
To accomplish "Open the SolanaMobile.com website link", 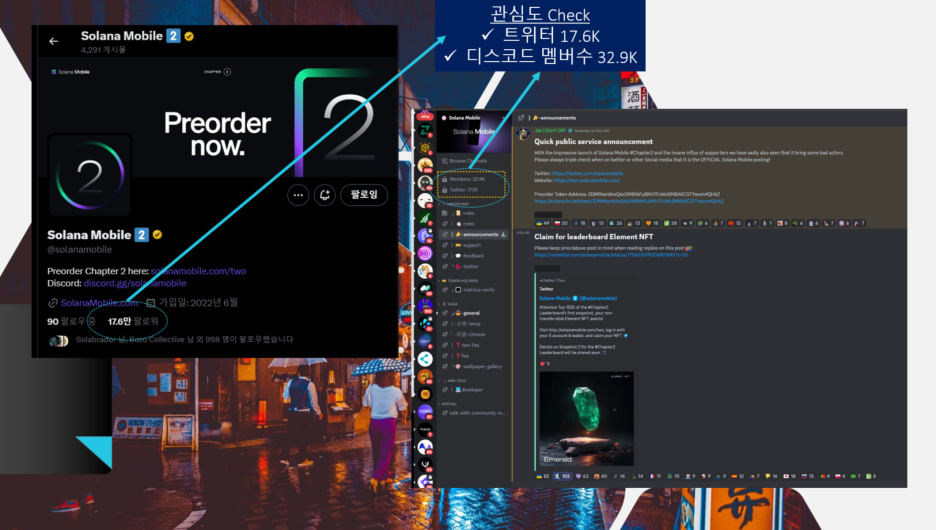I will tap(99, 303).
